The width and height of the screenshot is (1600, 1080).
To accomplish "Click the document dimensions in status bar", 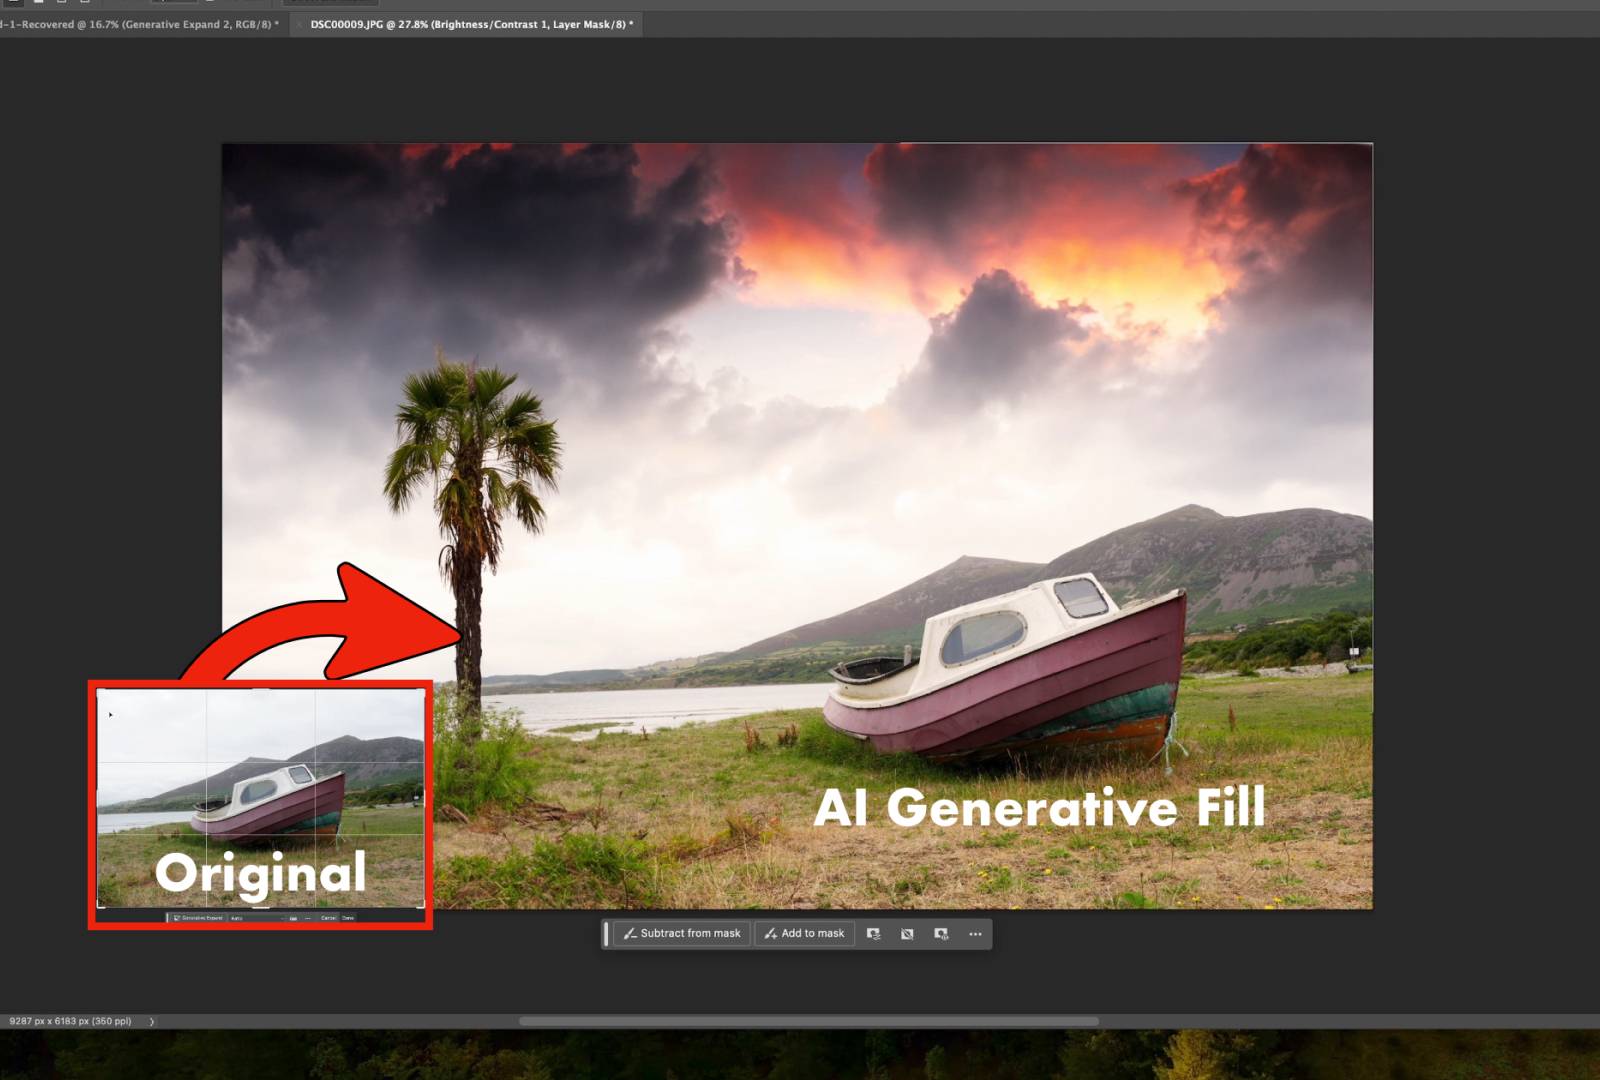I will 70,1021.
